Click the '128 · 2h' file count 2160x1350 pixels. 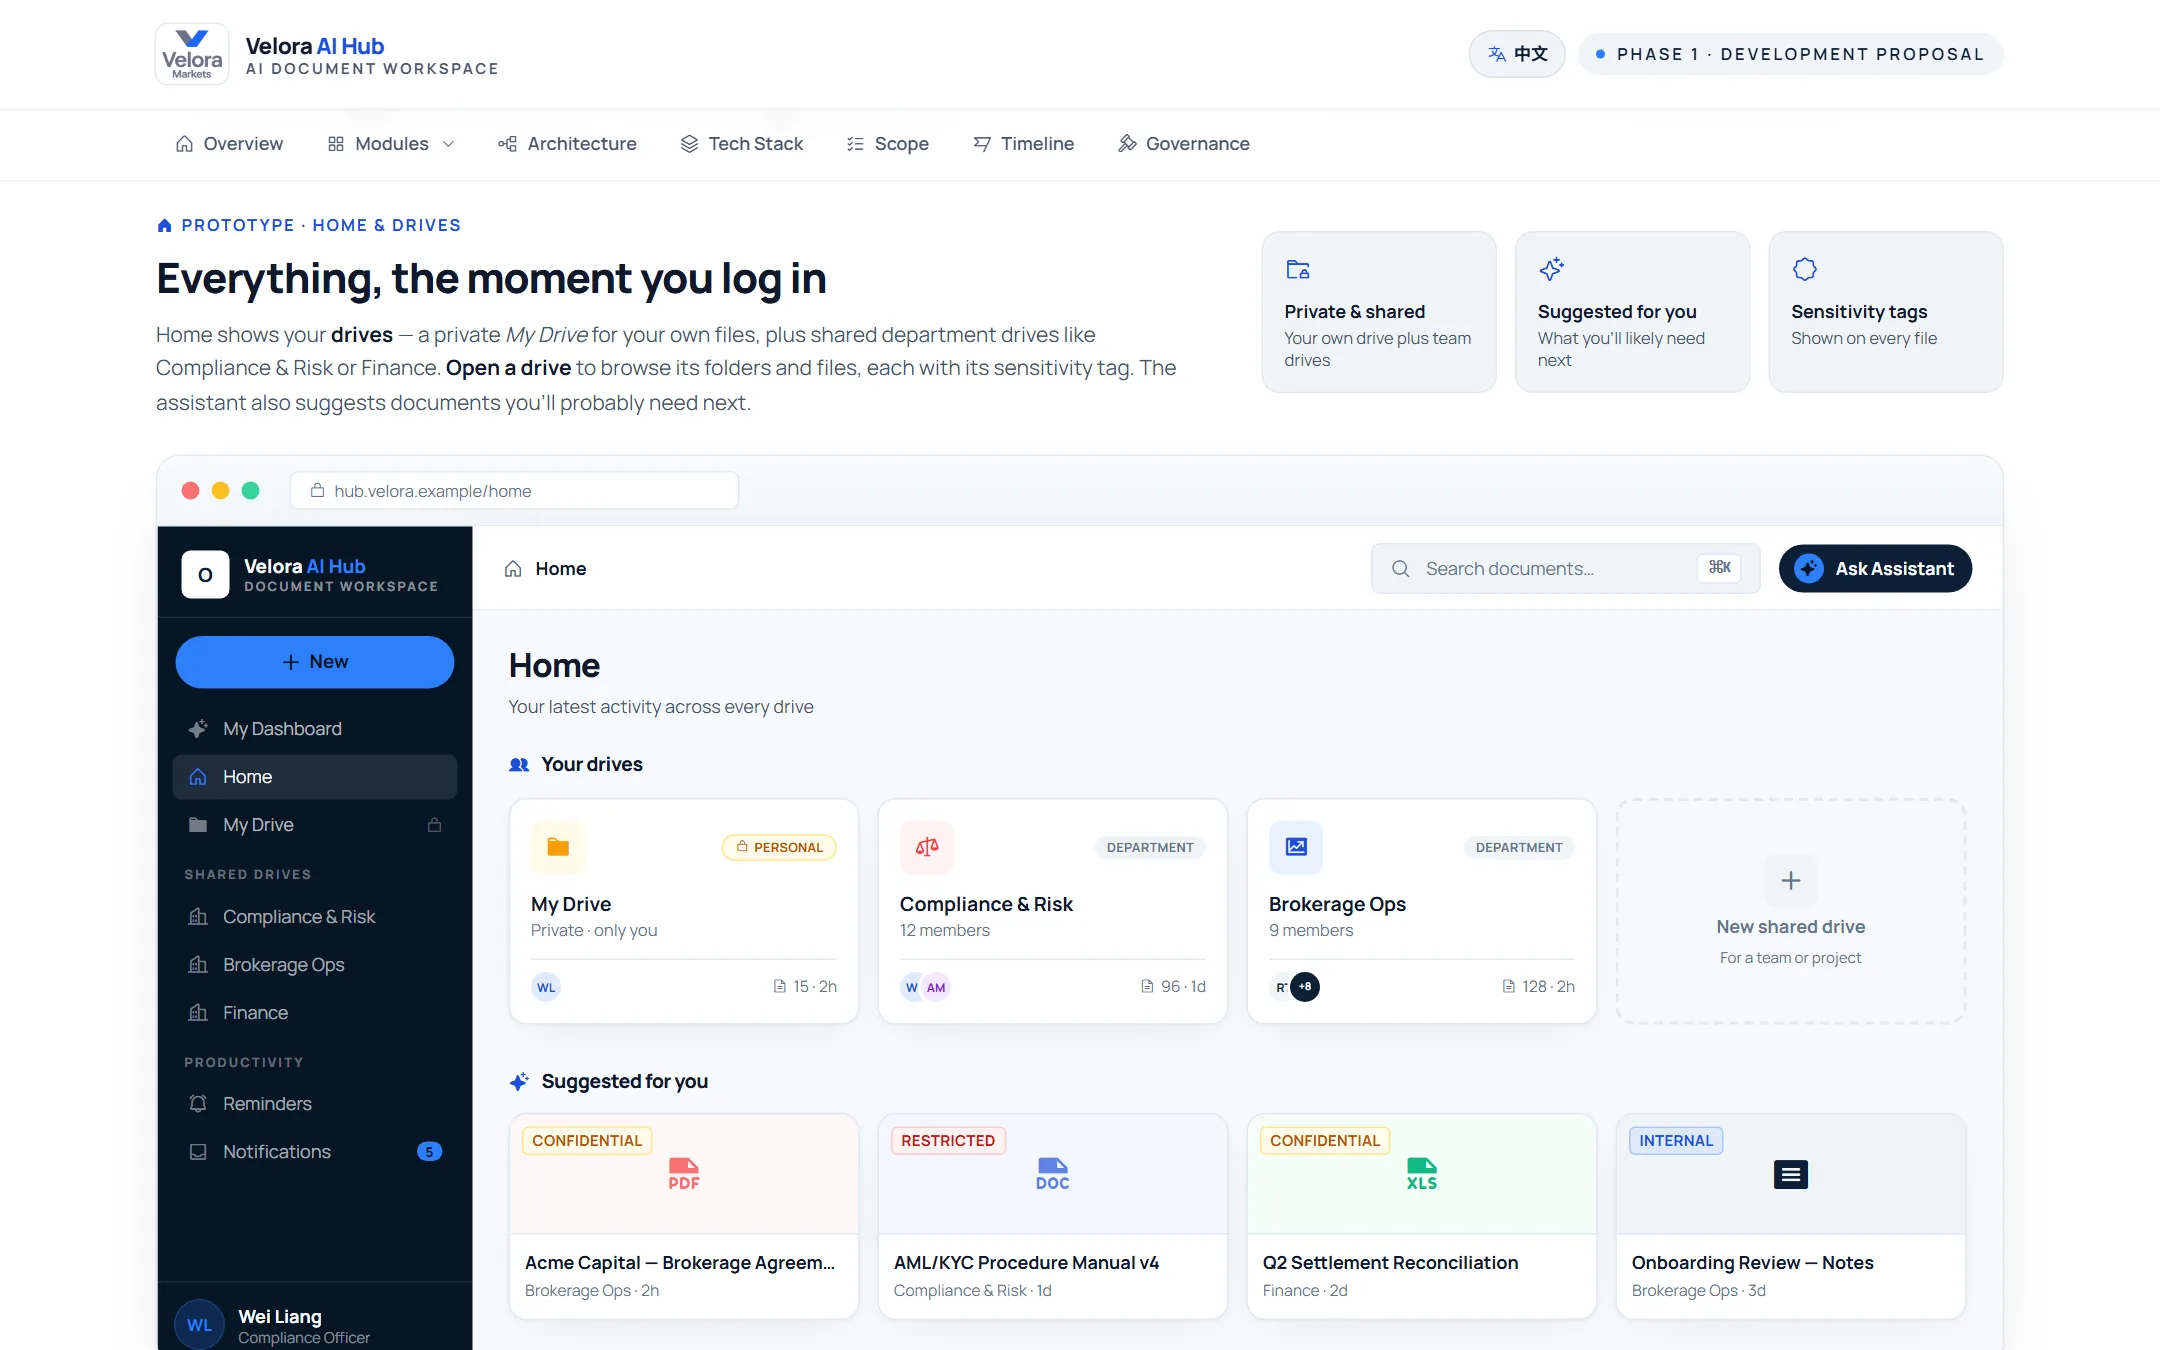pos(1538,987)
